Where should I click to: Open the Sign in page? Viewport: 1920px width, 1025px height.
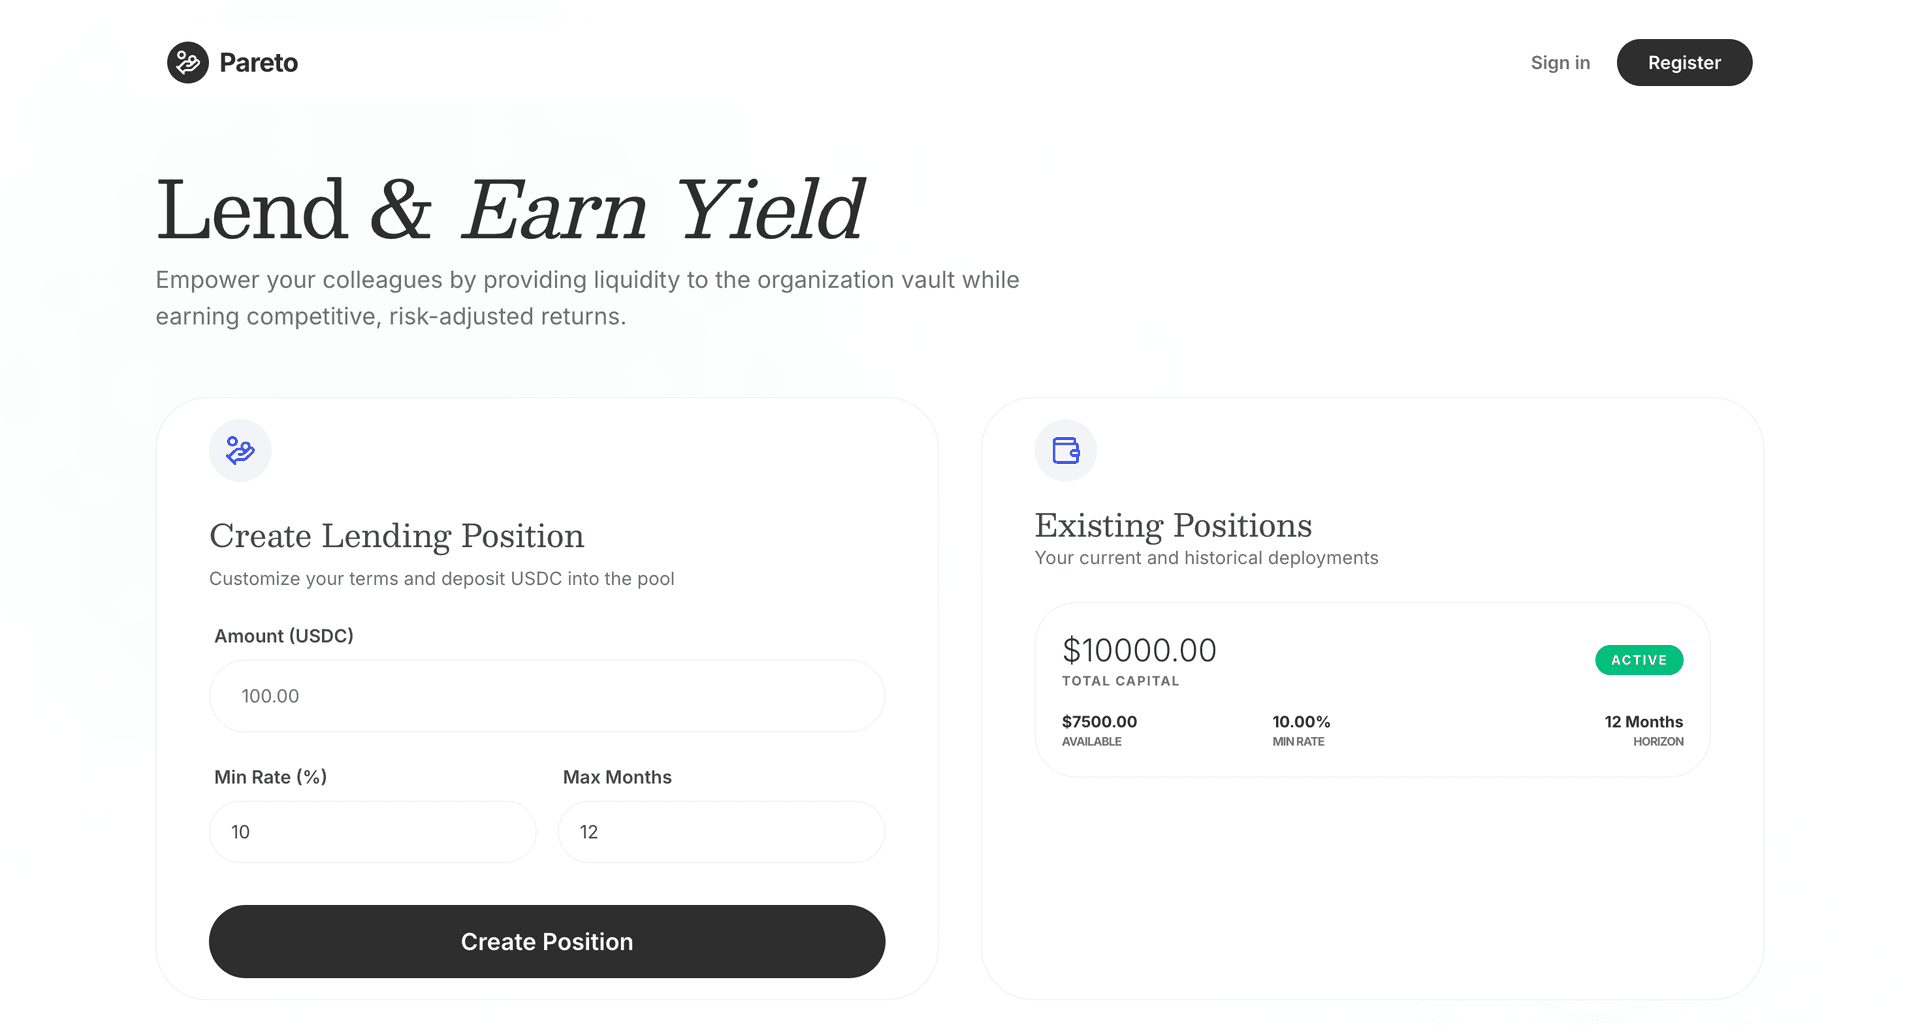(1560, 62)
